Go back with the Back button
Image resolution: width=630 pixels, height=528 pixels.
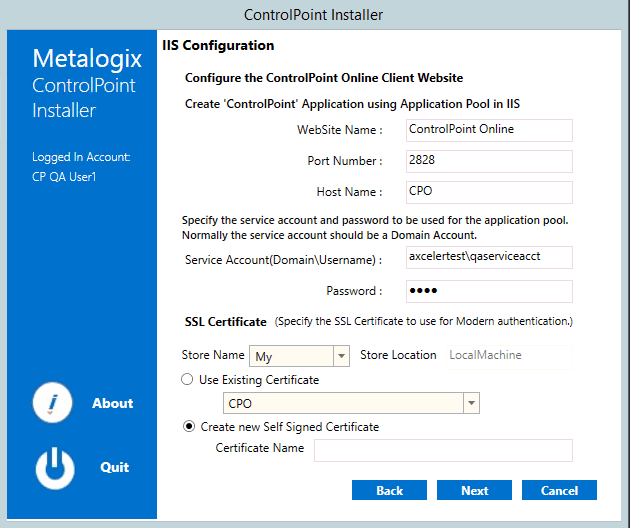(389, 490)
